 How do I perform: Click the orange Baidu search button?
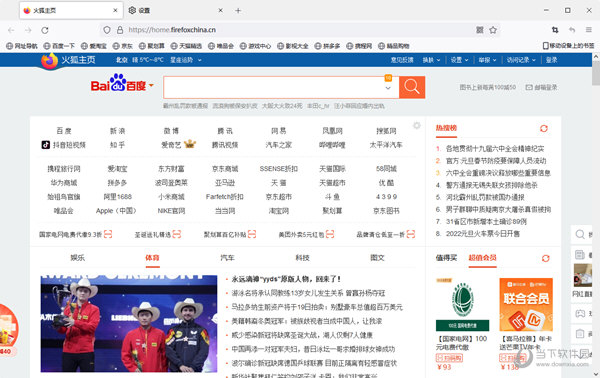412,87
